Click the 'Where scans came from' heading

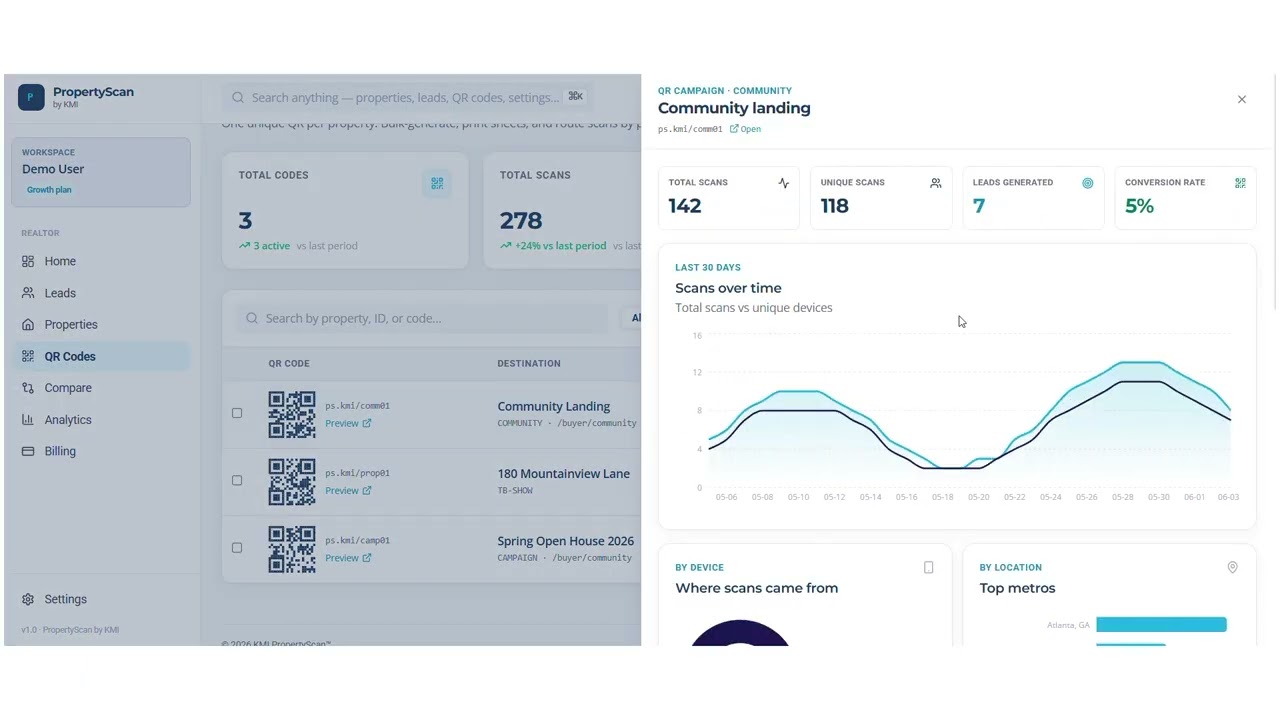click(757, 588)
